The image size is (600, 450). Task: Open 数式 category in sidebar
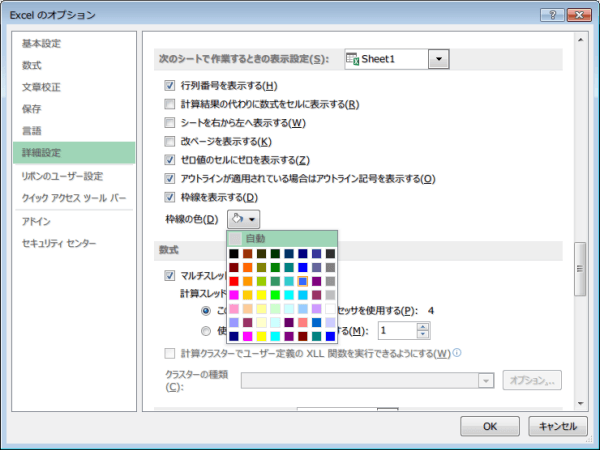tap(74, 65)
